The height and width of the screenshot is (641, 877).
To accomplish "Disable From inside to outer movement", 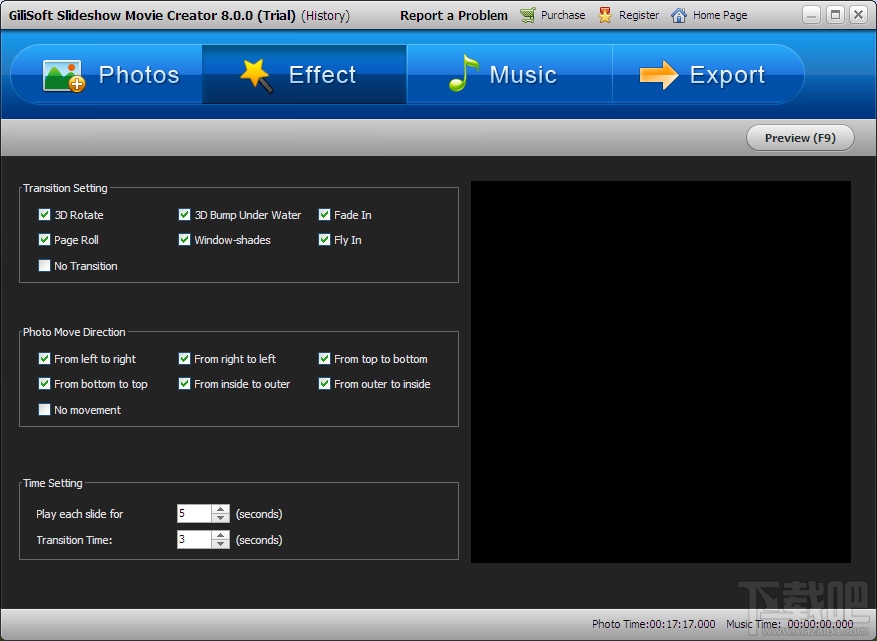I will pos(184,383).
